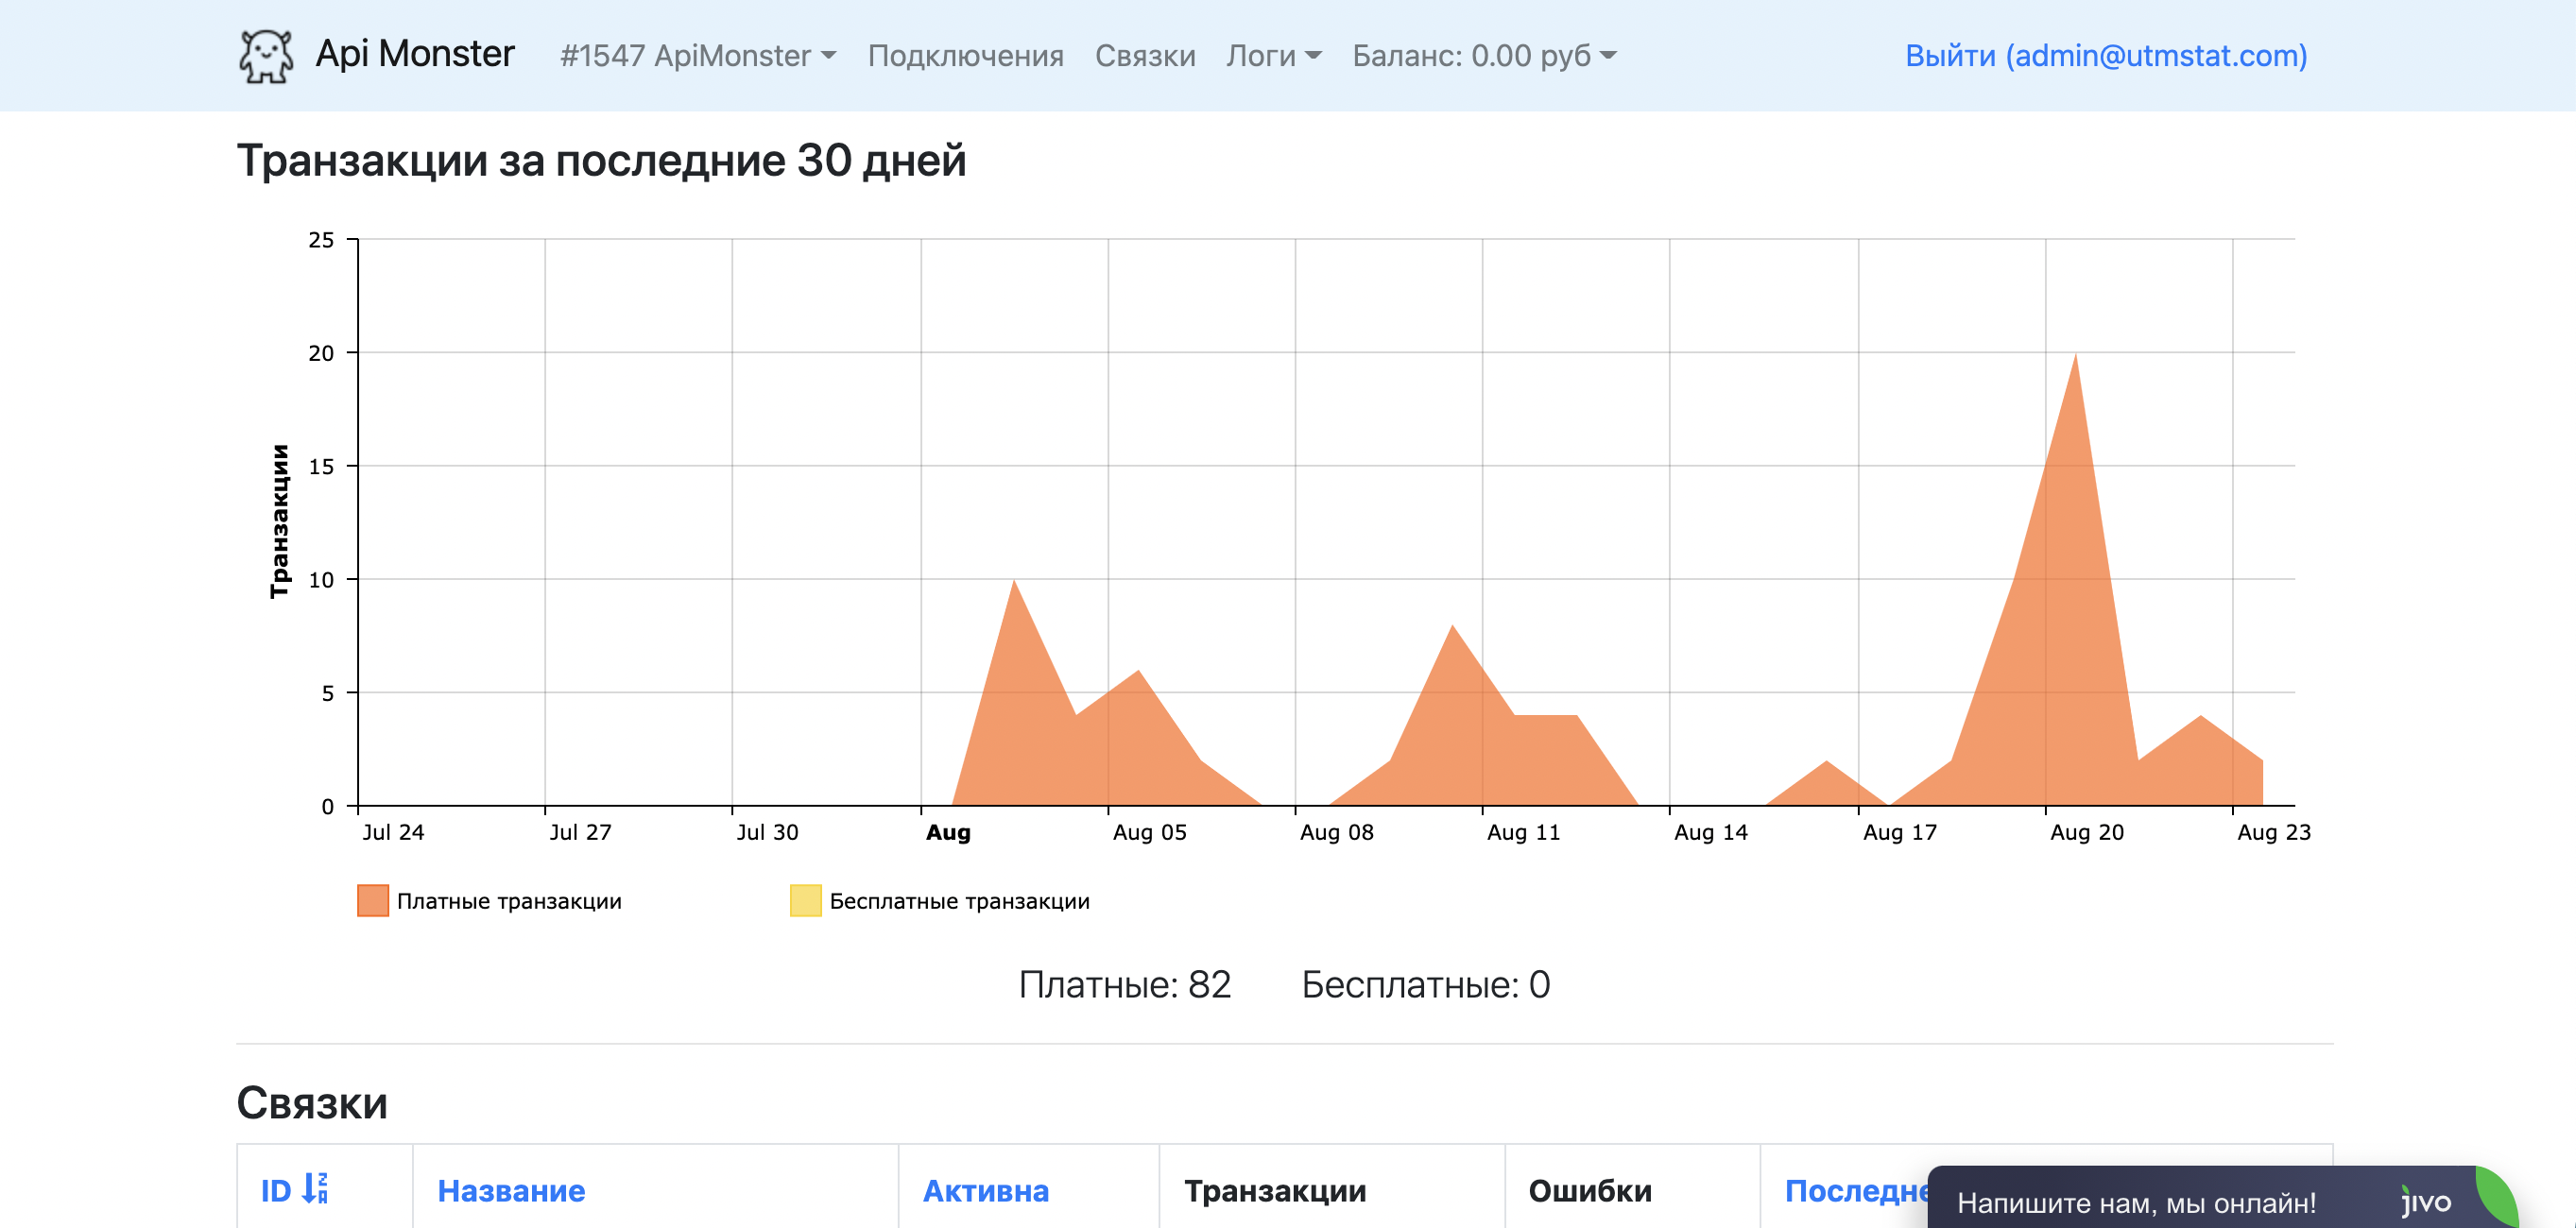Image resolution: width=2576 pixels, height=1228 pixels.
Task: Go to the Подключения page
Action: (x=965, y=55)
